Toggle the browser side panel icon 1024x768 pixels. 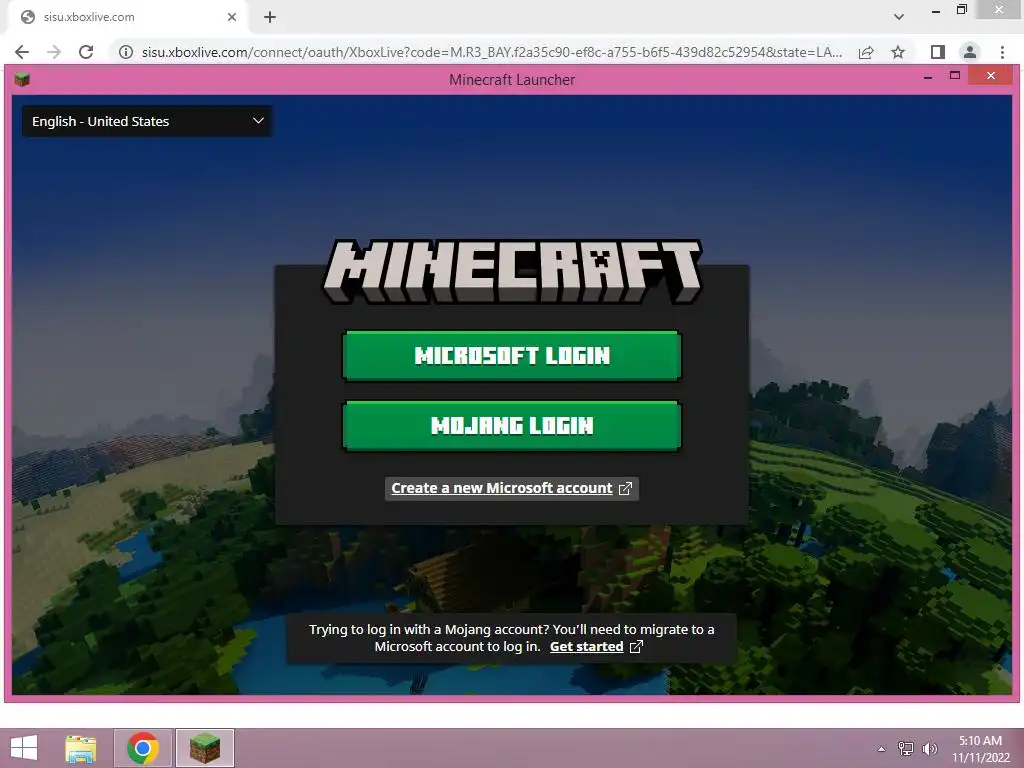coord(938,52)
